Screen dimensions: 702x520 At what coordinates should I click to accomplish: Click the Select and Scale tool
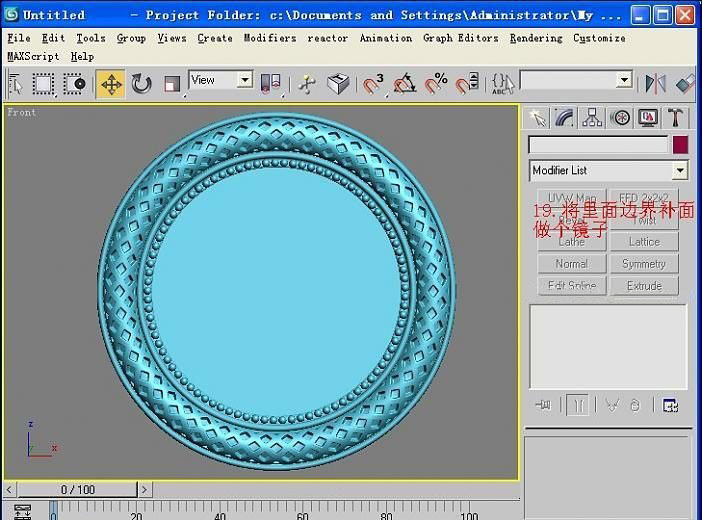coord(171,84)
